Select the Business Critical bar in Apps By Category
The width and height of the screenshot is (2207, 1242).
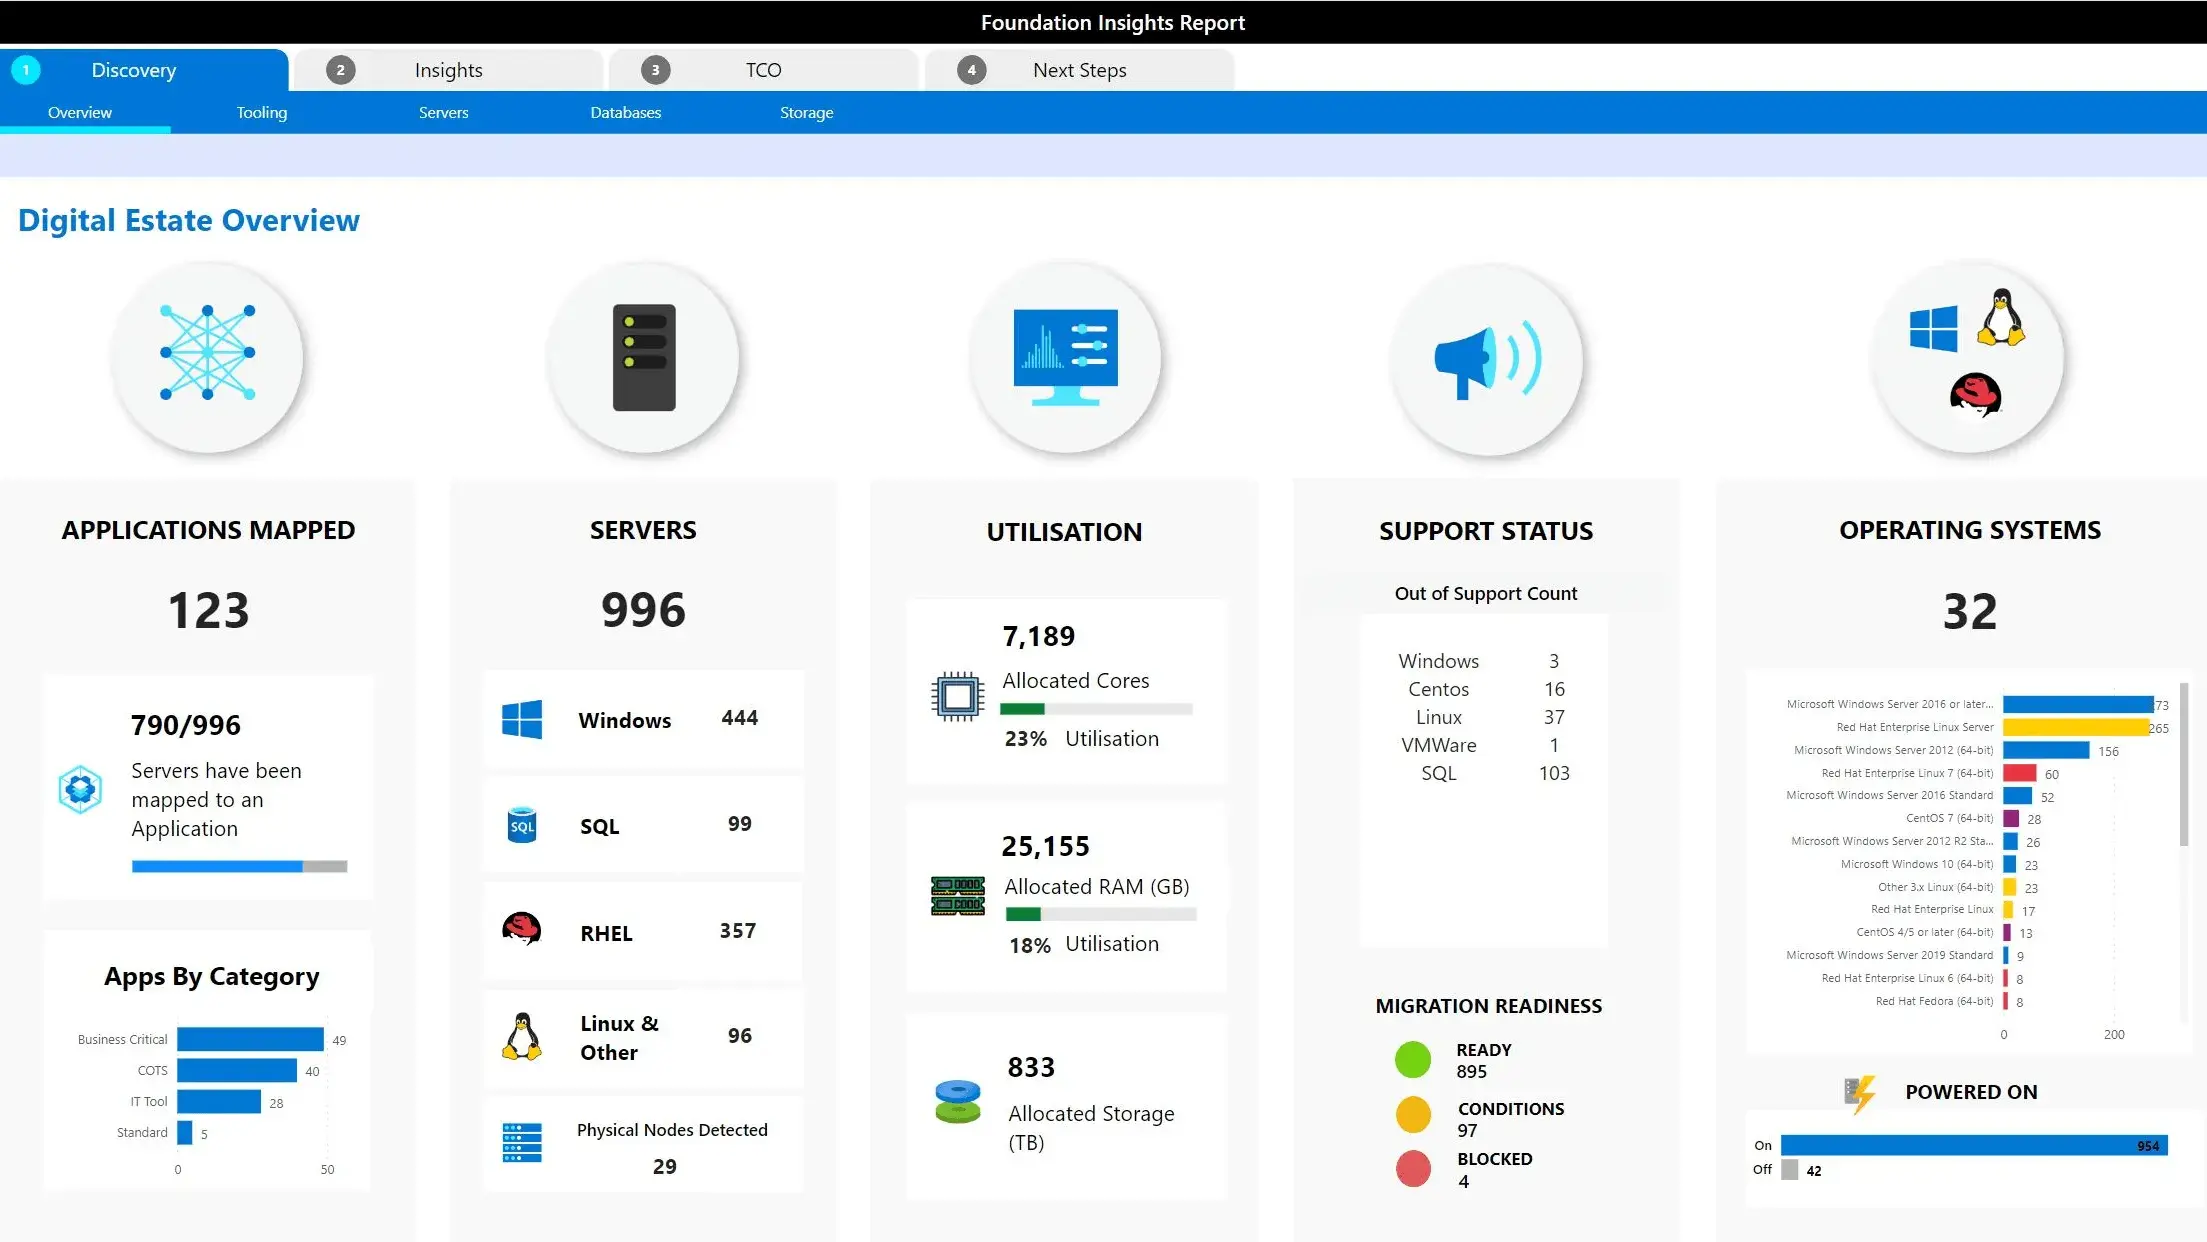click(250, 1039)
